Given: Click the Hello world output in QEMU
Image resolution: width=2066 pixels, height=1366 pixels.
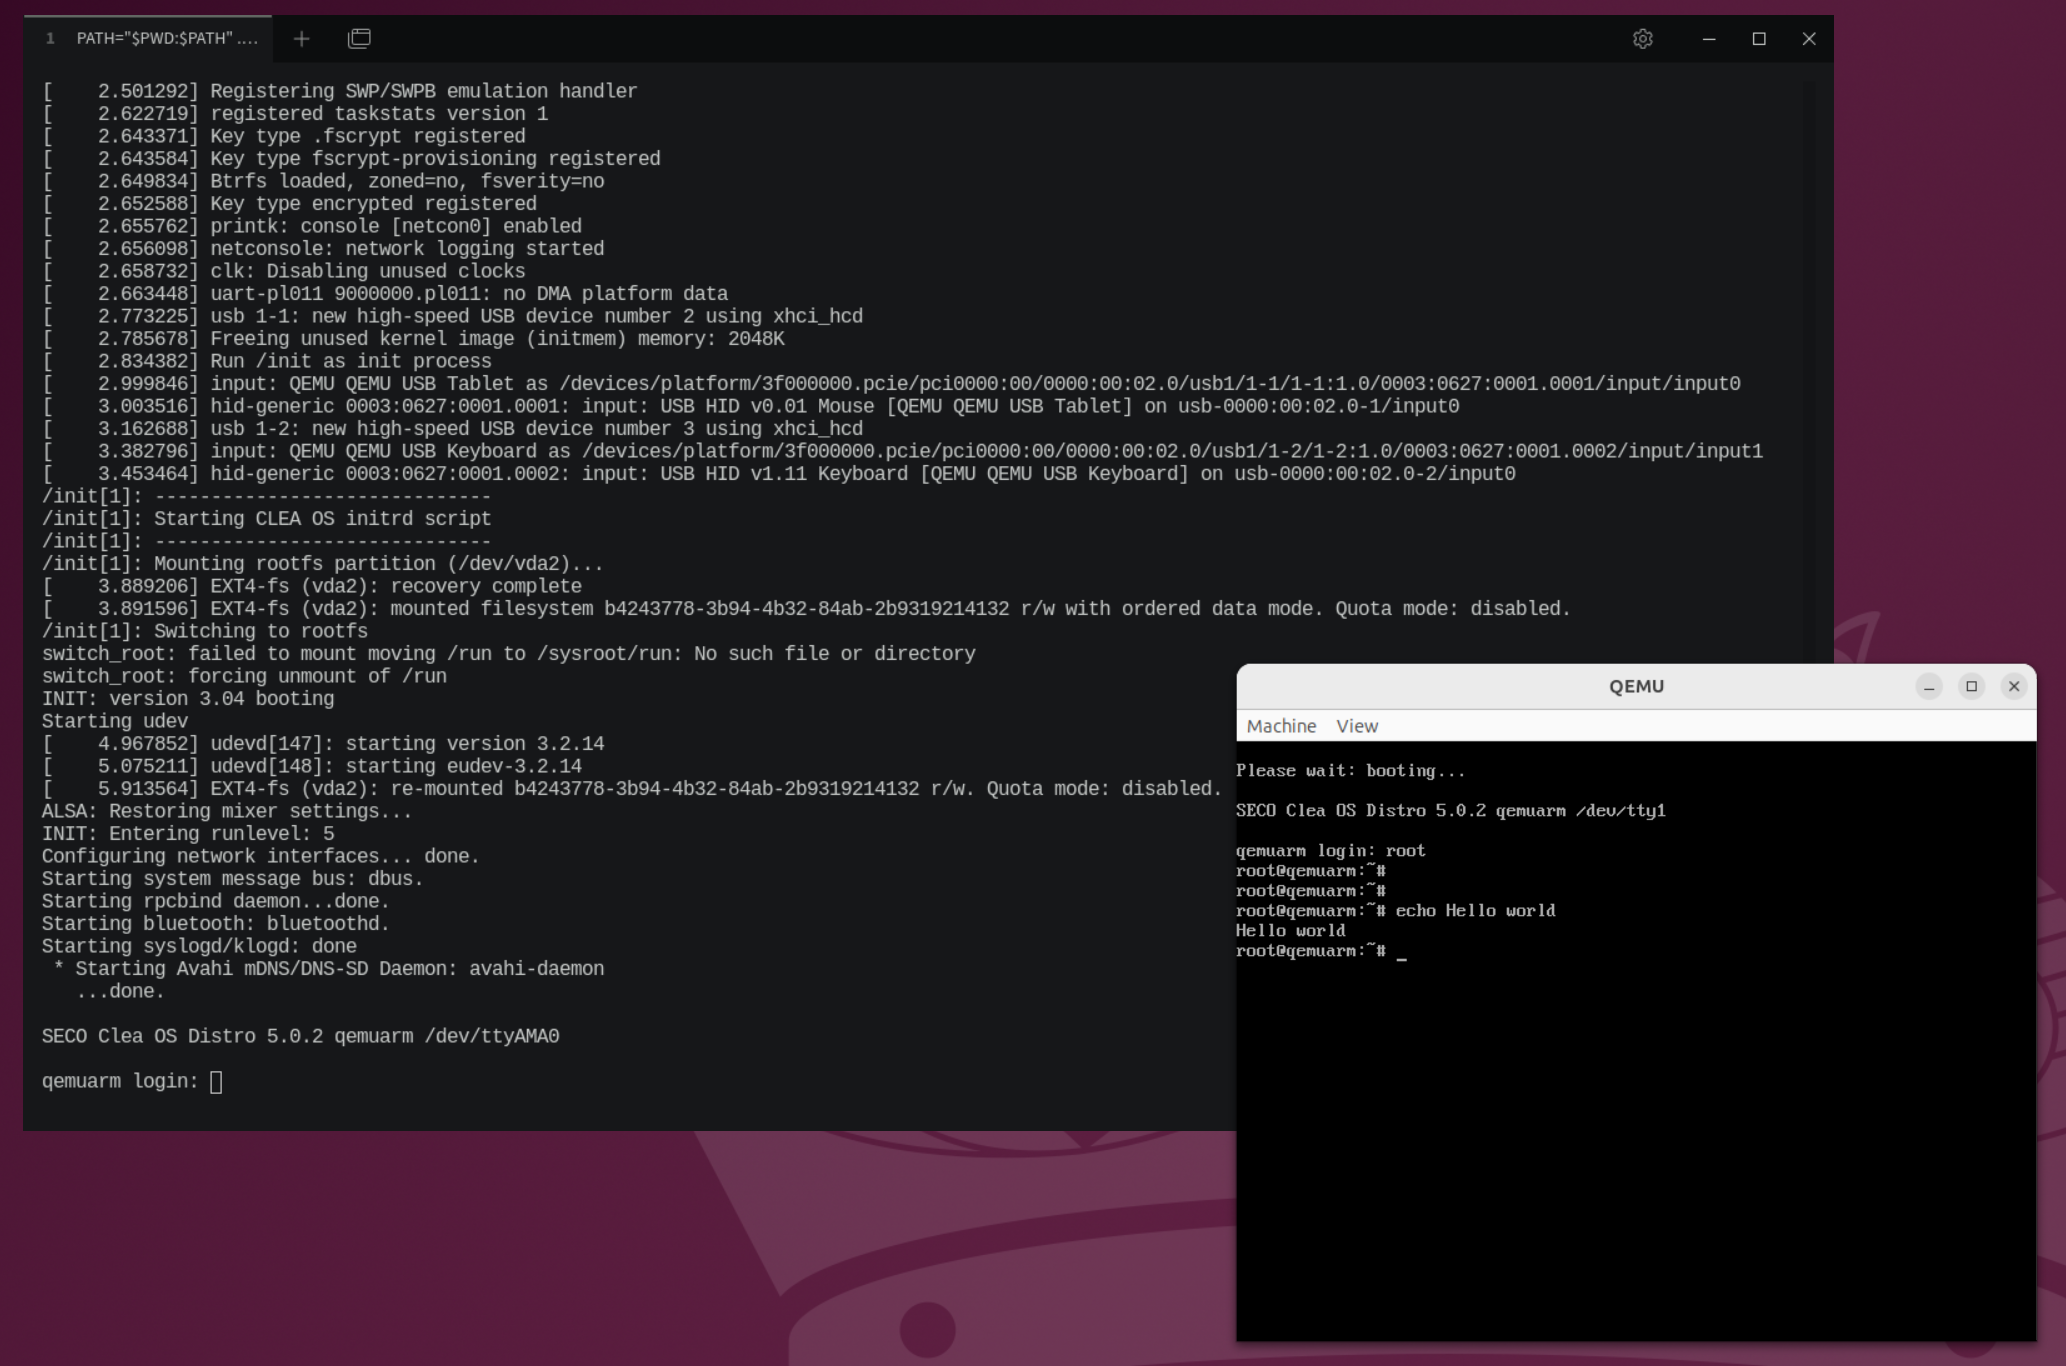Looking at the screenshot, I should [x=1290, y=930].
